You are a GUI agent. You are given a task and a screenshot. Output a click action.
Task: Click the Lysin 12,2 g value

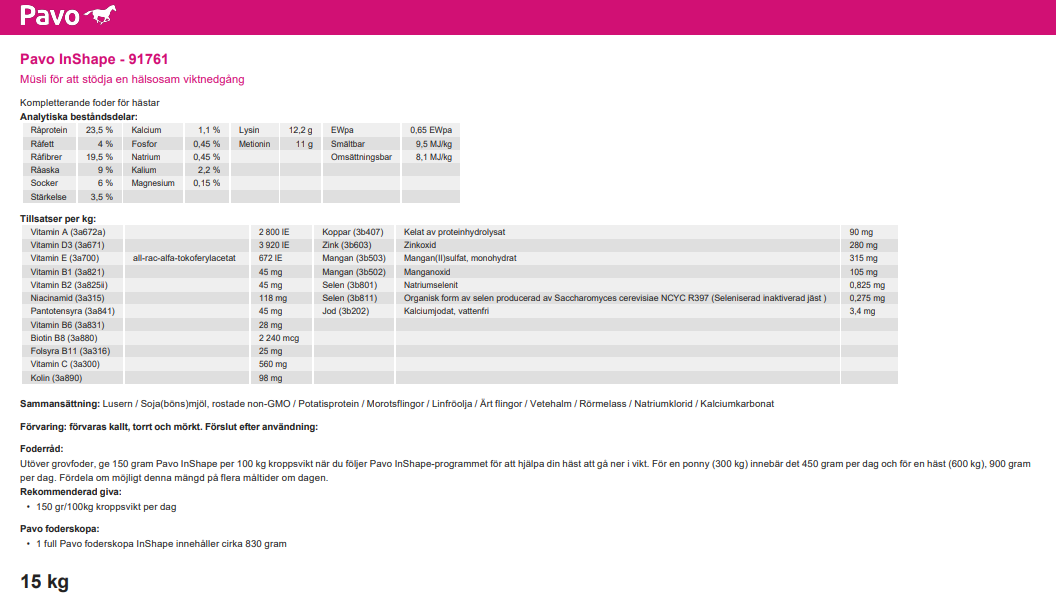point(300,131)
